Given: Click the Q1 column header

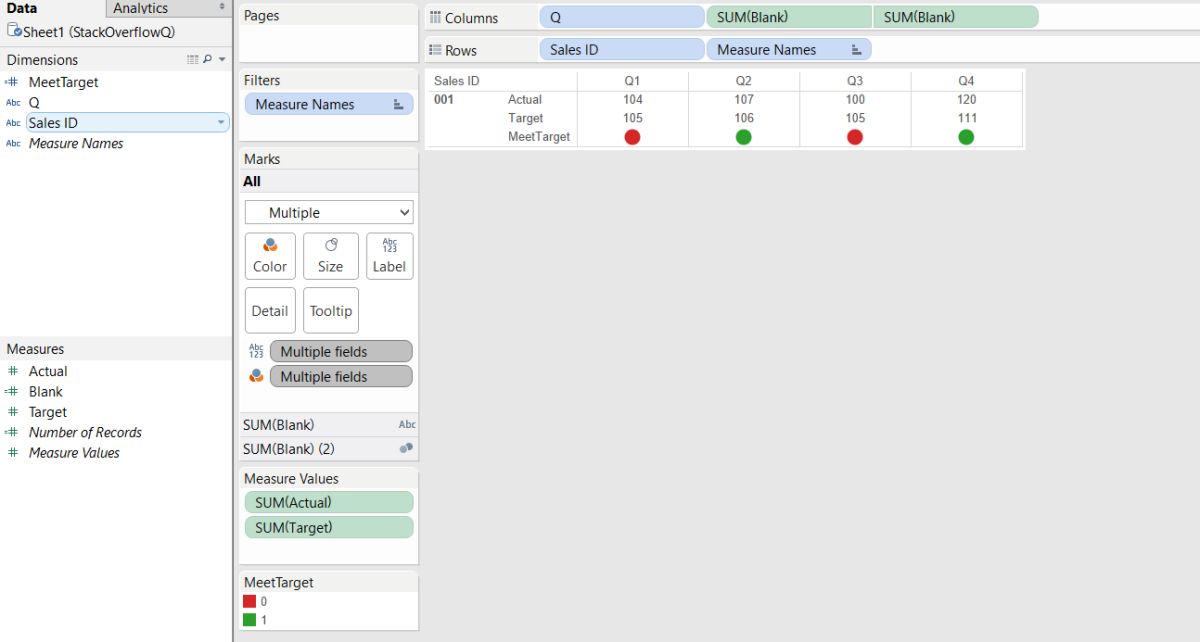Looking at the screenshot, I should coord(632,80).
